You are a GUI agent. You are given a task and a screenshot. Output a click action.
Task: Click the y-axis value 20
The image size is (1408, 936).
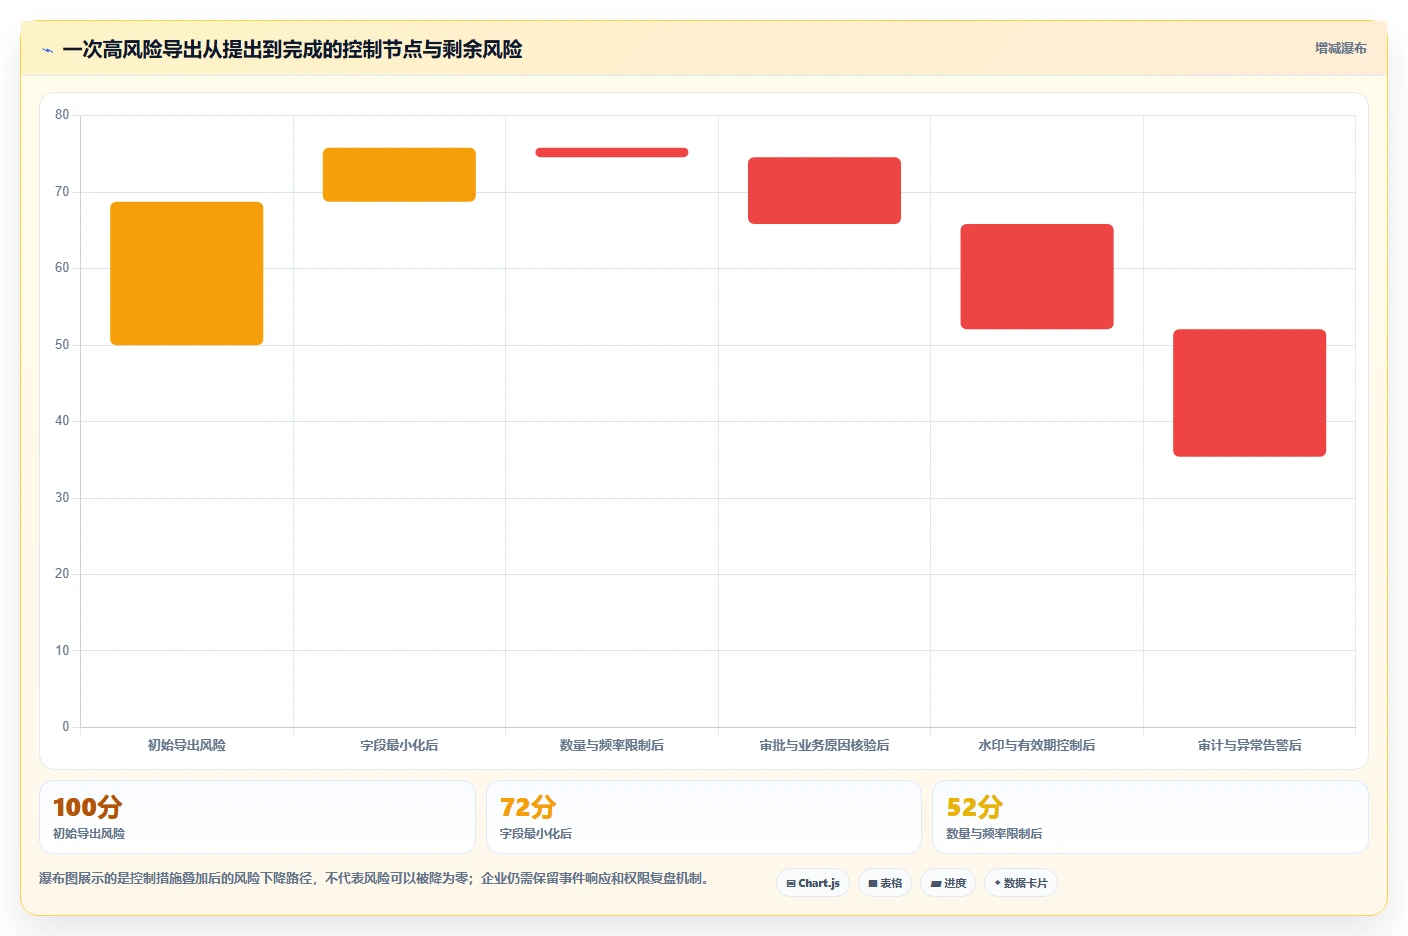tap(62, 574)
